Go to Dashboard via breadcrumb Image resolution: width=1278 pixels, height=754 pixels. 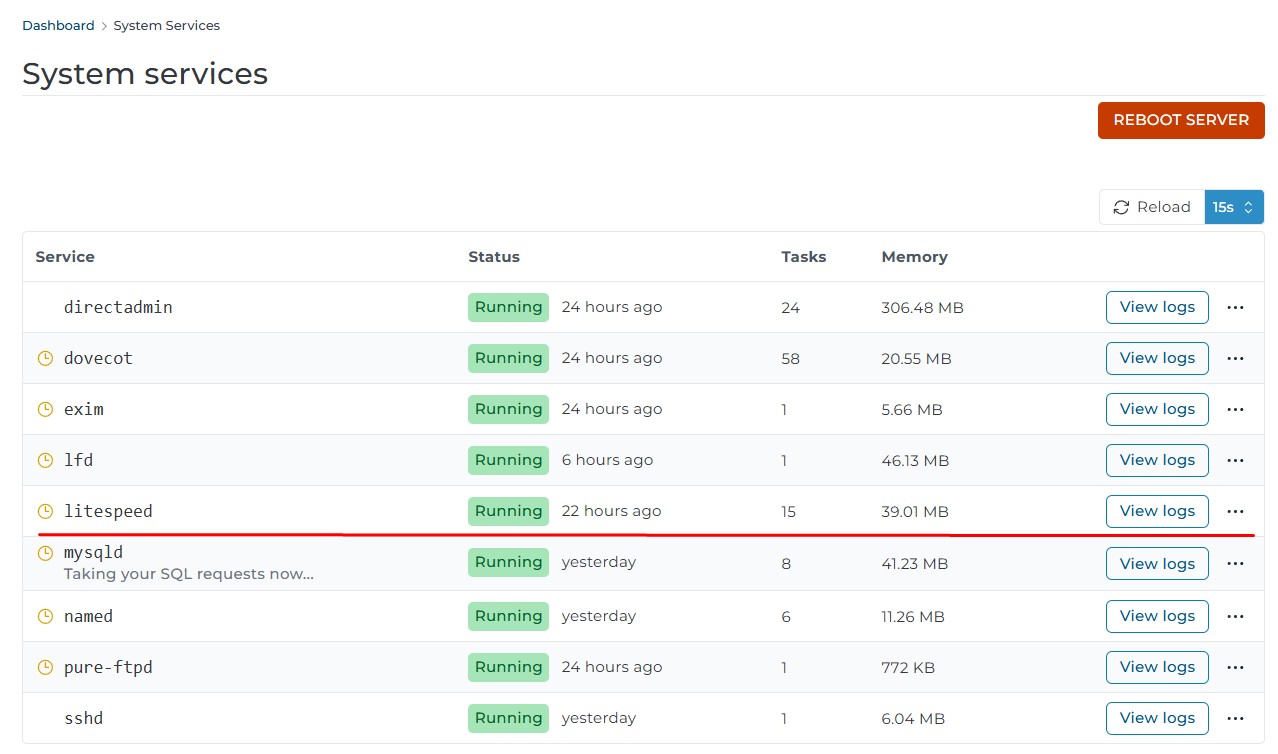58,25
